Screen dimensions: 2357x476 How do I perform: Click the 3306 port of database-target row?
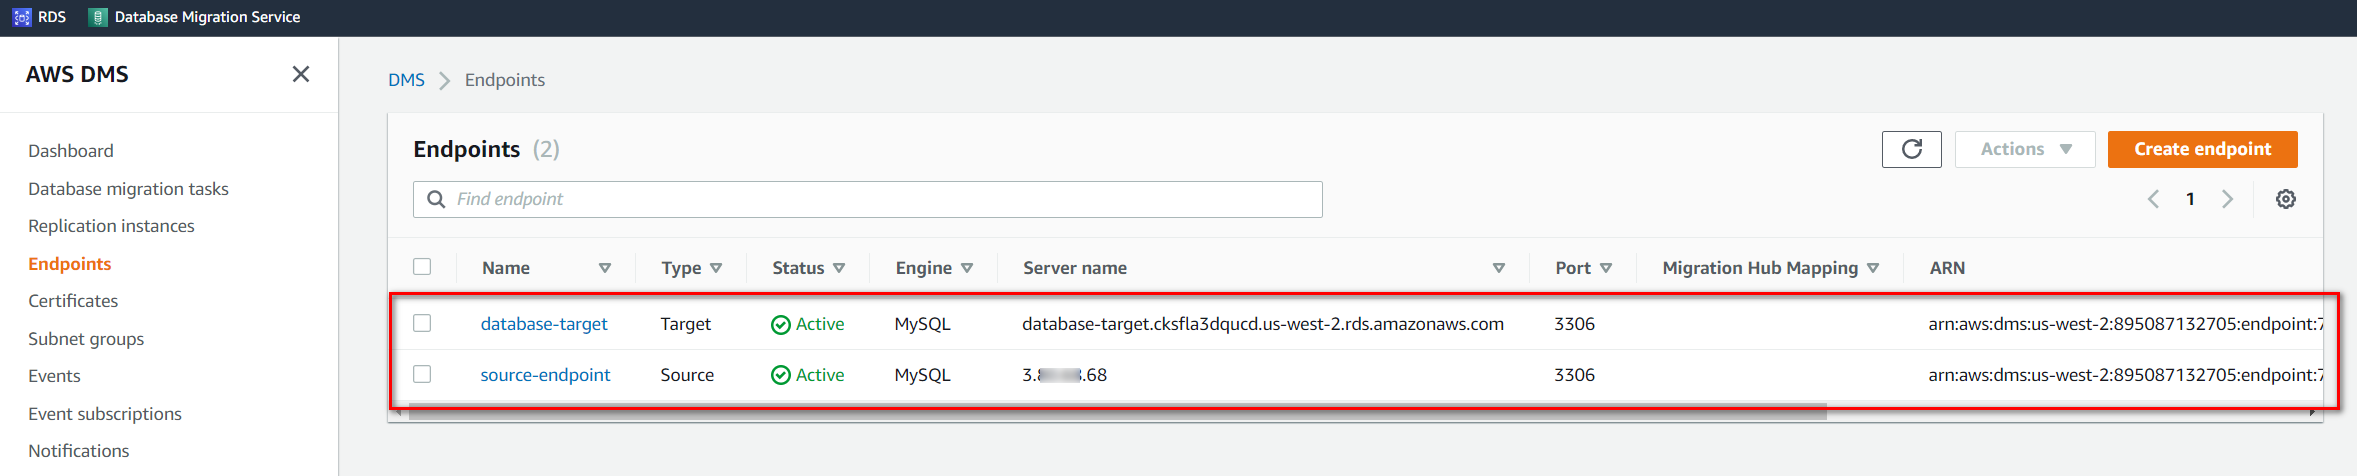pos(1574,324)
